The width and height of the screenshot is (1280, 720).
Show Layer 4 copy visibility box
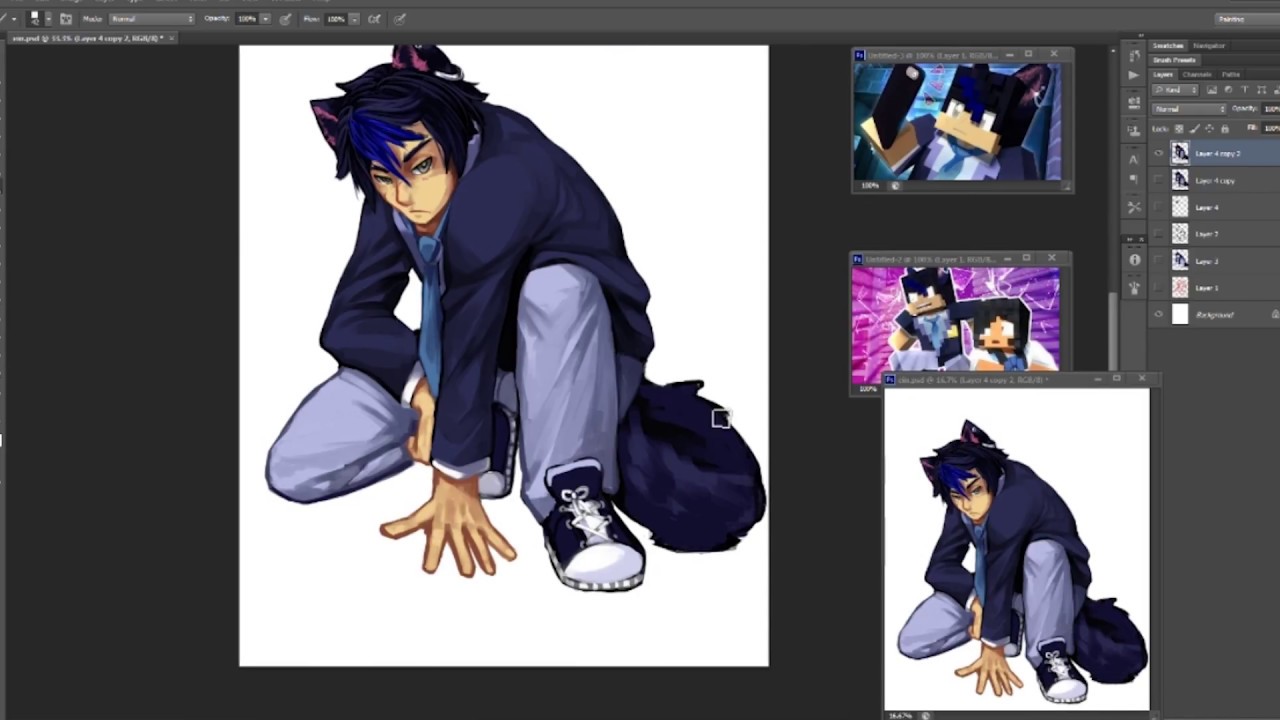coord(1158,180)
